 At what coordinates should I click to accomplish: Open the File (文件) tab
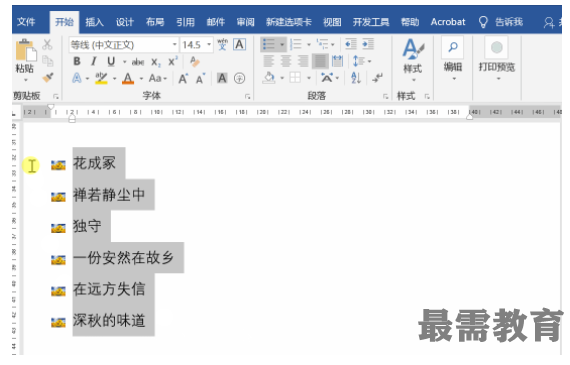(x=26, y=22)
